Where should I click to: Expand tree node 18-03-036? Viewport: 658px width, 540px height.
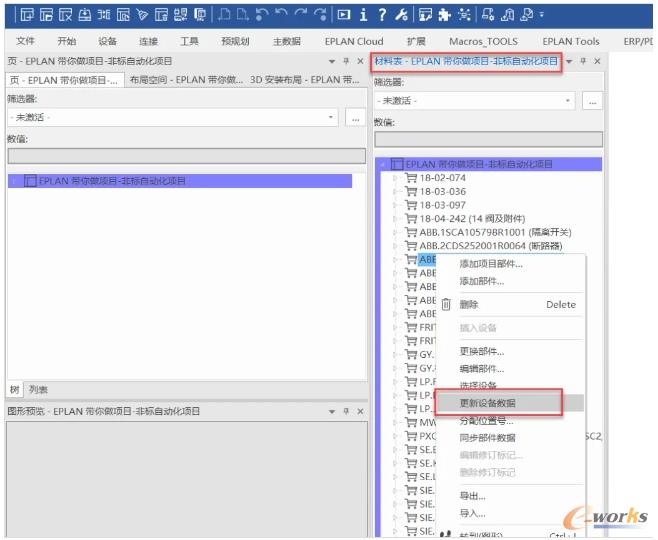[395, 192]
